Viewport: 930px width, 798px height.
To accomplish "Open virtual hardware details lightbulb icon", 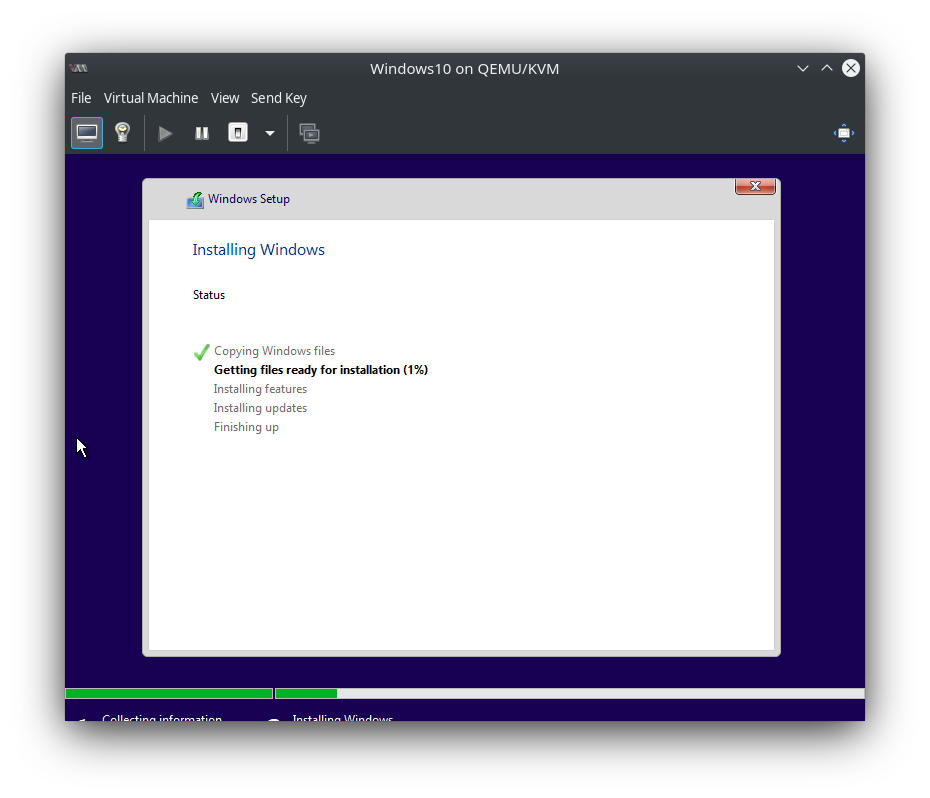I will click(x=123, y=133).
